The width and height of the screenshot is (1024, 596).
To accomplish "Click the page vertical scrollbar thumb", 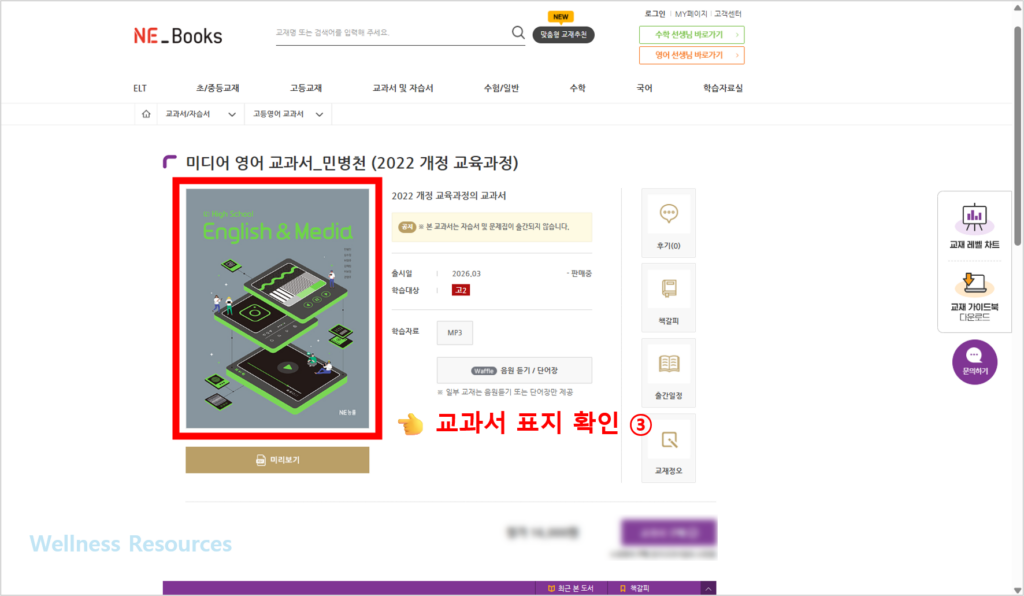I will pos(1018,135).
